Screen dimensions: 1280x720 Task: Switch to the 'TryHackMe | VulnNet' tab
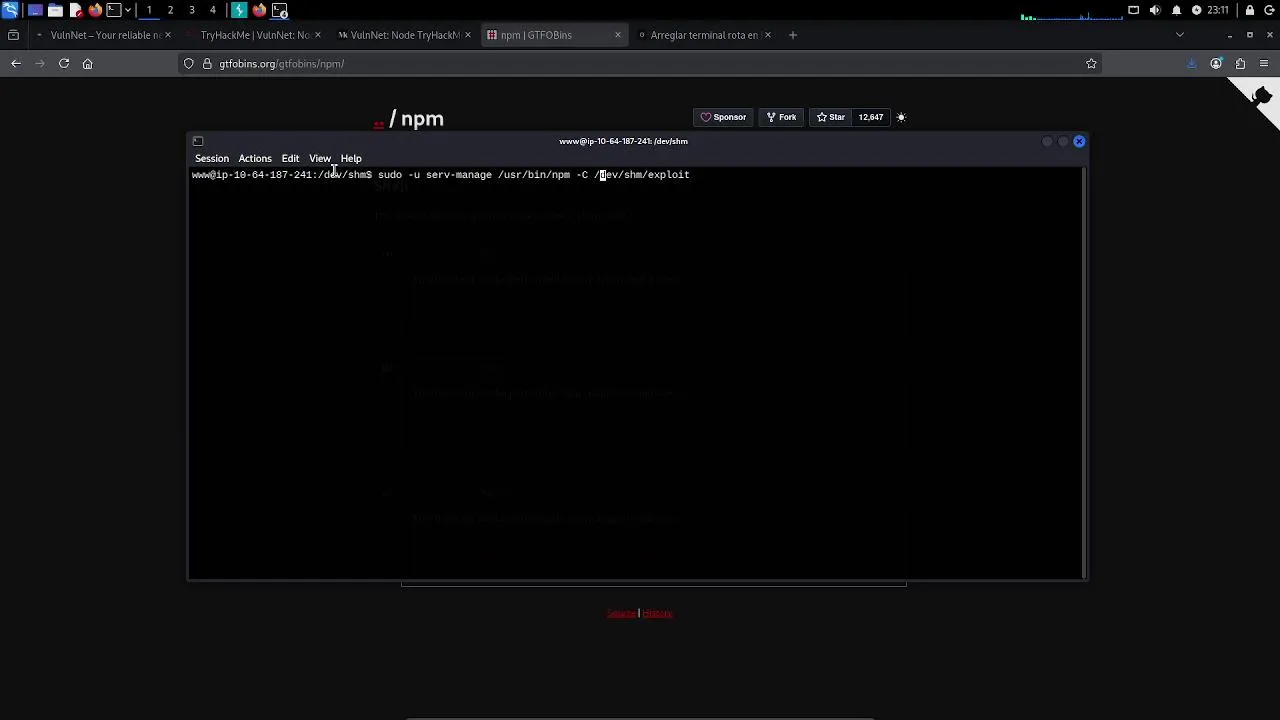[253, 35]
